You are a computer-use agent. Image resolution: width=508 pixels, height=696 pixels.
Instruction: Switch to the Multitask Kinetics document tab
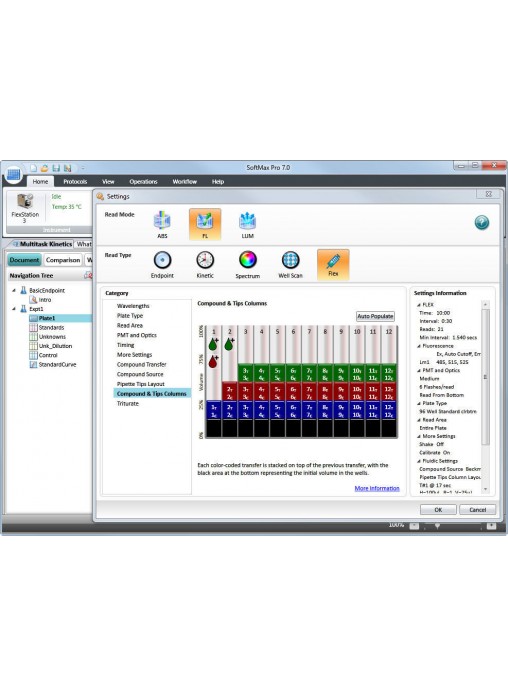[42, 244]
